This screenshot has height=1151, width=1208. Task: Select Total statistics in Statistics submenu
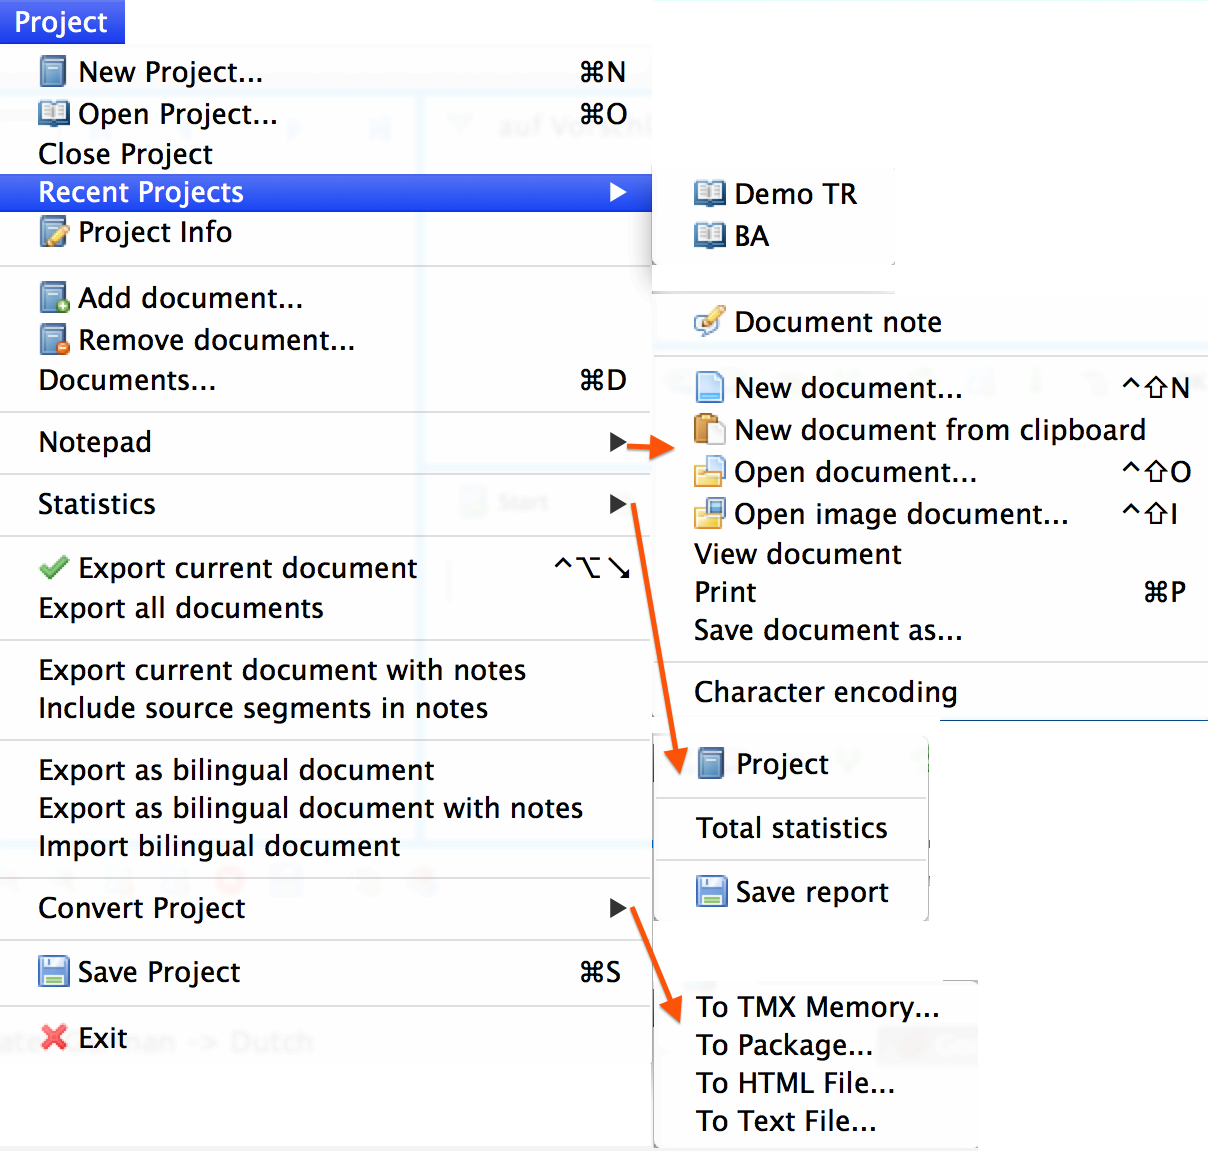pos(792,828)
